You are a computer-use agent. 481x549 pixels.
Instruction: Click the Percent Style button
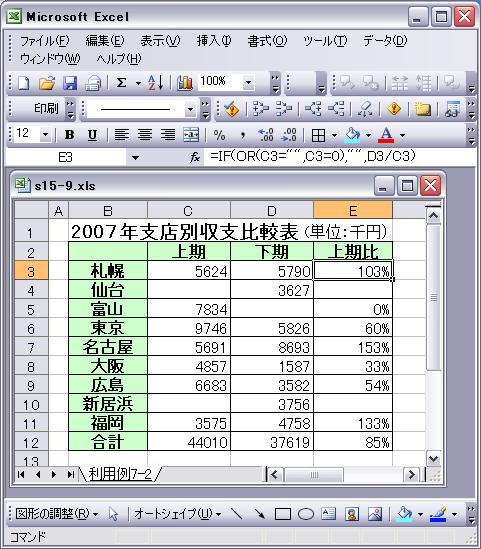pos(219,135)
